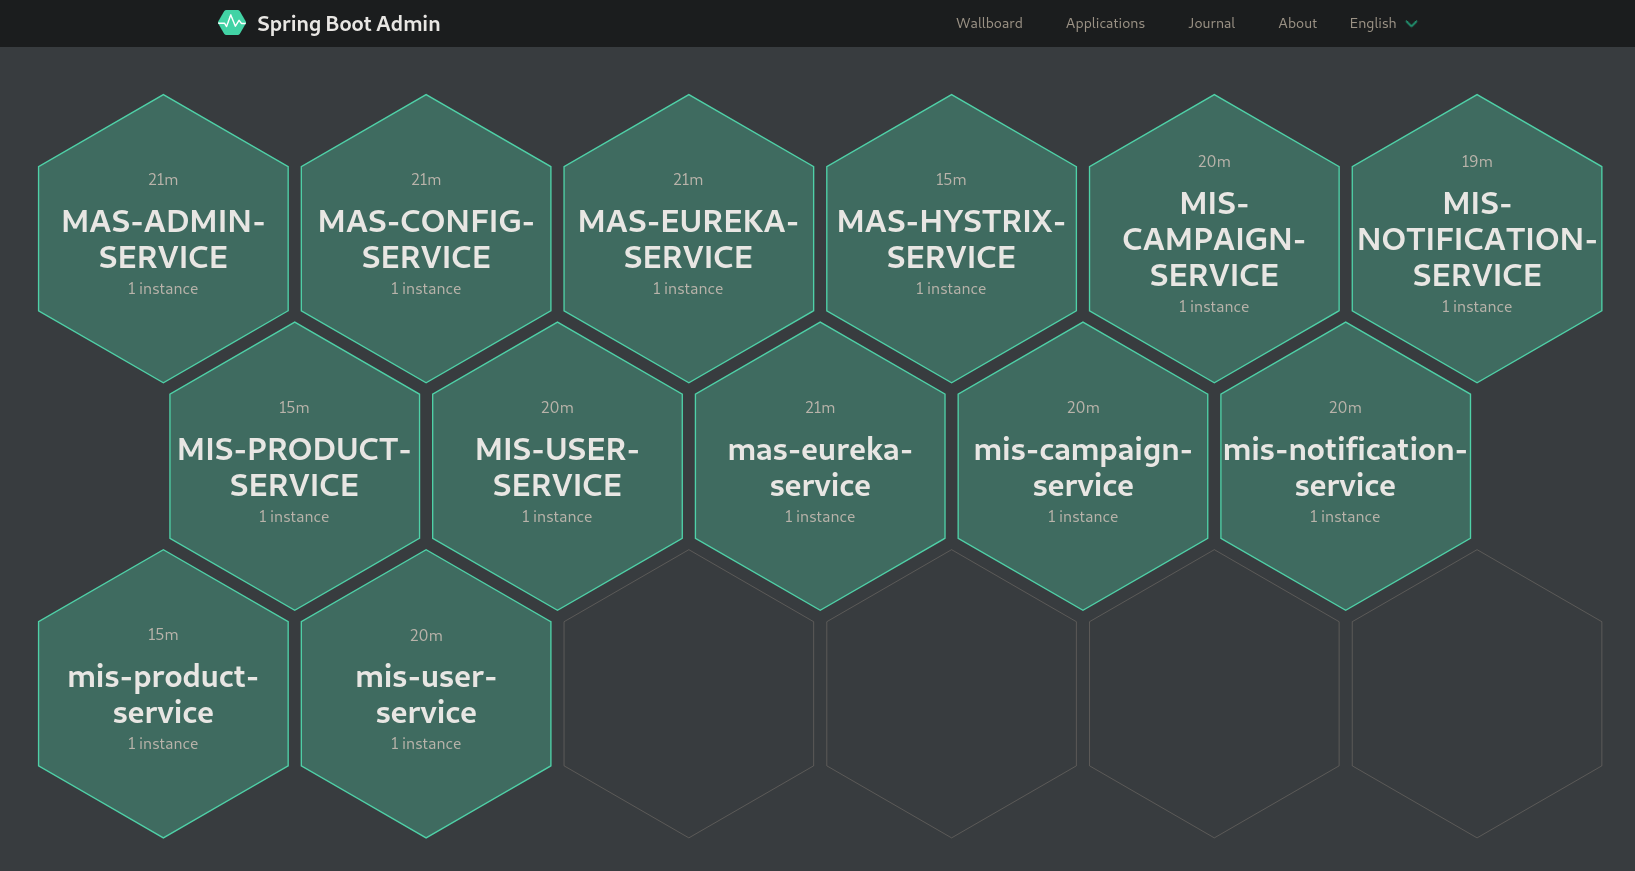This screenshot has height=871, width=1635.
Task: Click the 15m uptime on lowercase mis-product-service
Action: [163, 635]
